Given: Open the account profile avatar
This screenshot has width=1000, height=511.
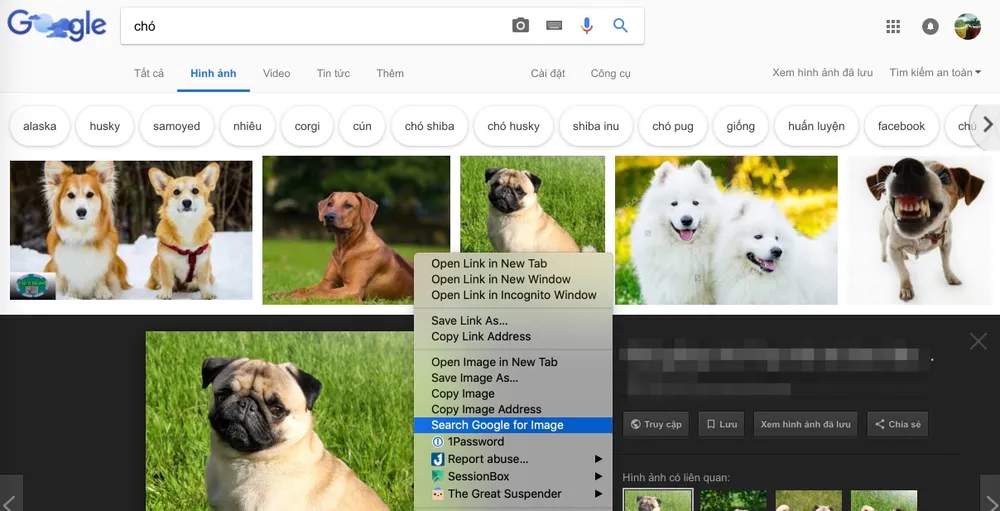Looking at the screenshot, I should [967, 27].
